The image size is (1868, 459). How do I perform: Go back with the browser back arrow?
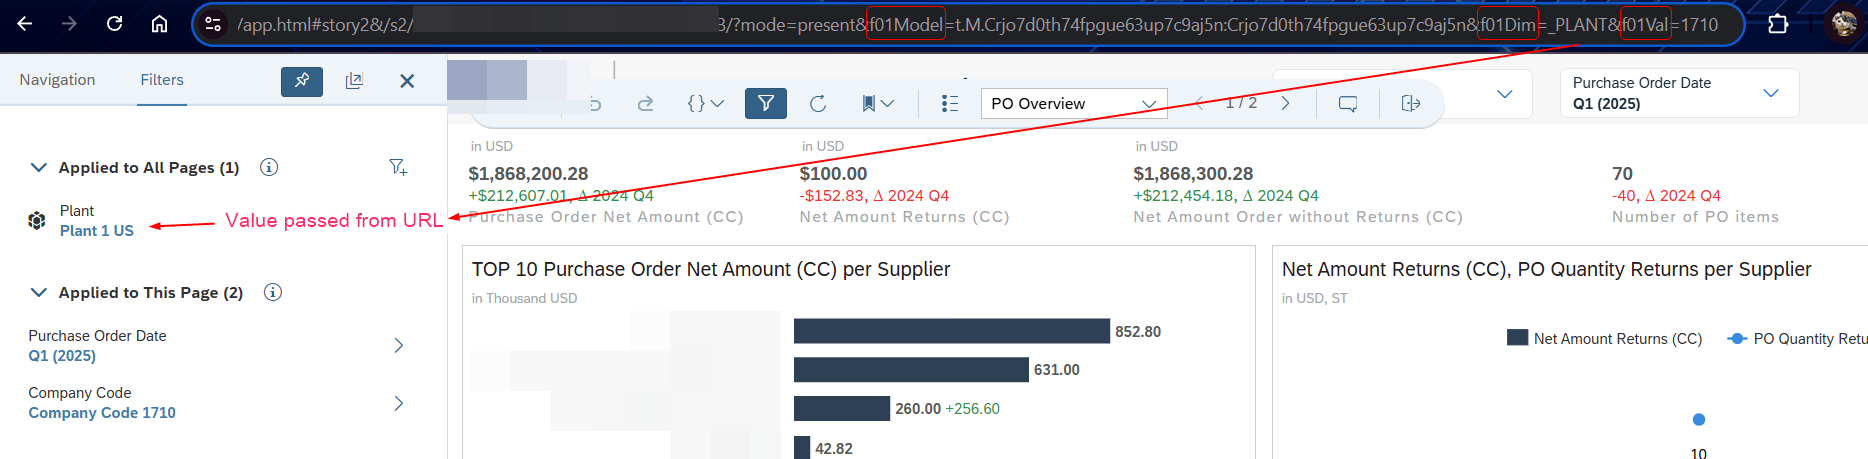tap(25, 24)
